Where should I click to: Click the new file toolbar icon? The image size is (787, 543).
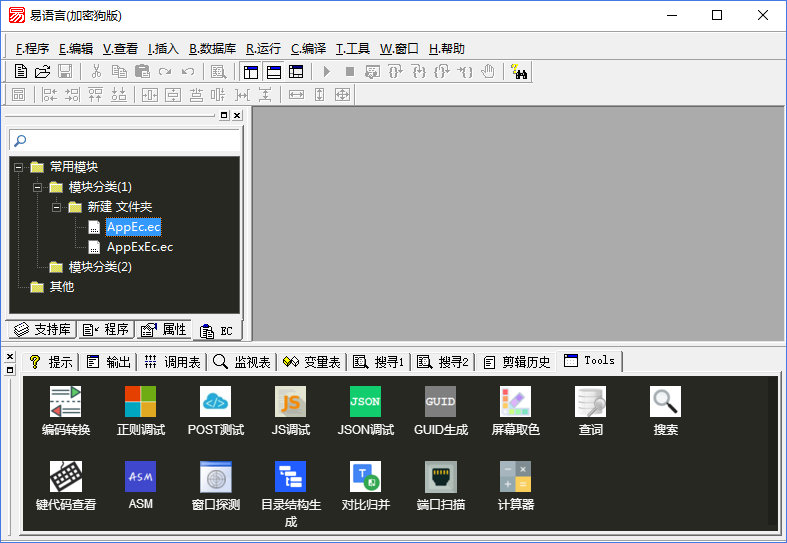click(x=20, y=72)
